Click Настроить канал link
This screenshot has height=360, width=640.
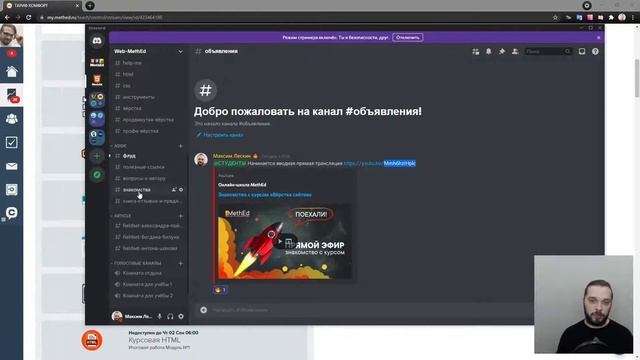[x=220, y=135]
